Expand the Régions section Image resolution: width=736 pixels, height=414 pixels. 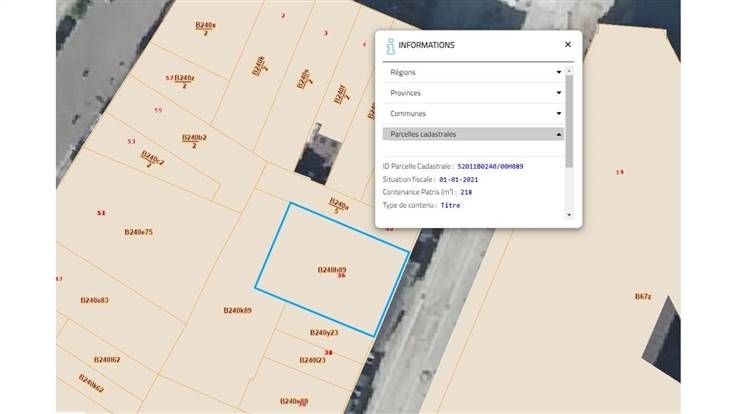coord(558,72)
